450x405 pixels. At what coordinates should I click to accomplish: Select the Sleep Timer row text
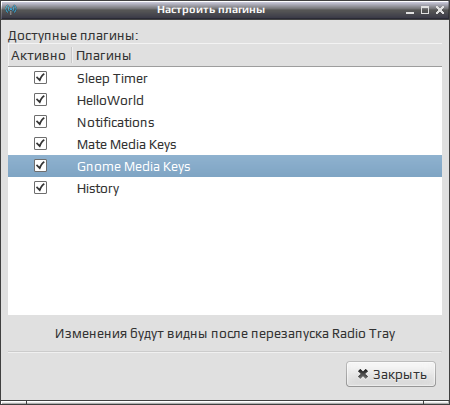point(112,79)
